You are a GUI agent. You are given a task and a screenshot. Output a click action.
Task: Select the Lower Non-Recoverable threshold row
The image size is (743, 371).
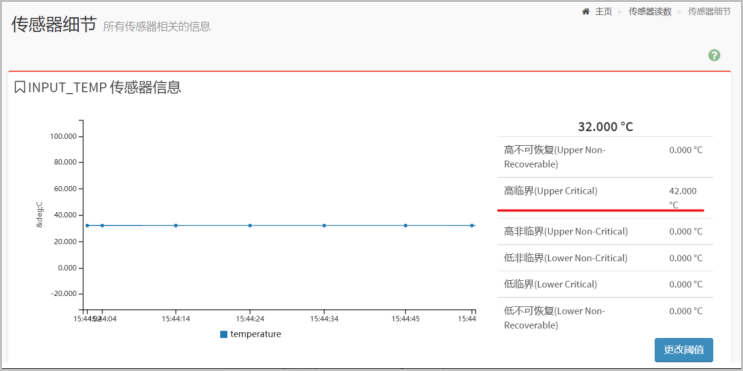[606, 318]
